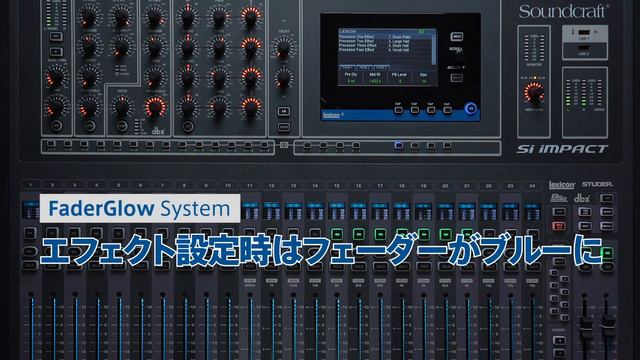Hit the MENU key beside the touchscreen
This screenshot has width=640, height=360.
click(457, 36)
